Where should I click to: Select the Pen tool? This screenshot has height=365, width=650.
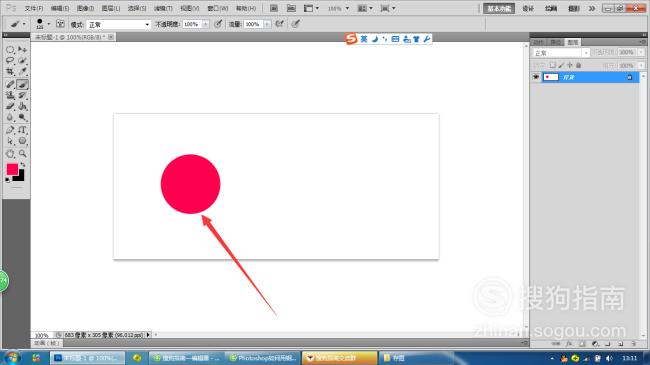[x=10, y=130]
